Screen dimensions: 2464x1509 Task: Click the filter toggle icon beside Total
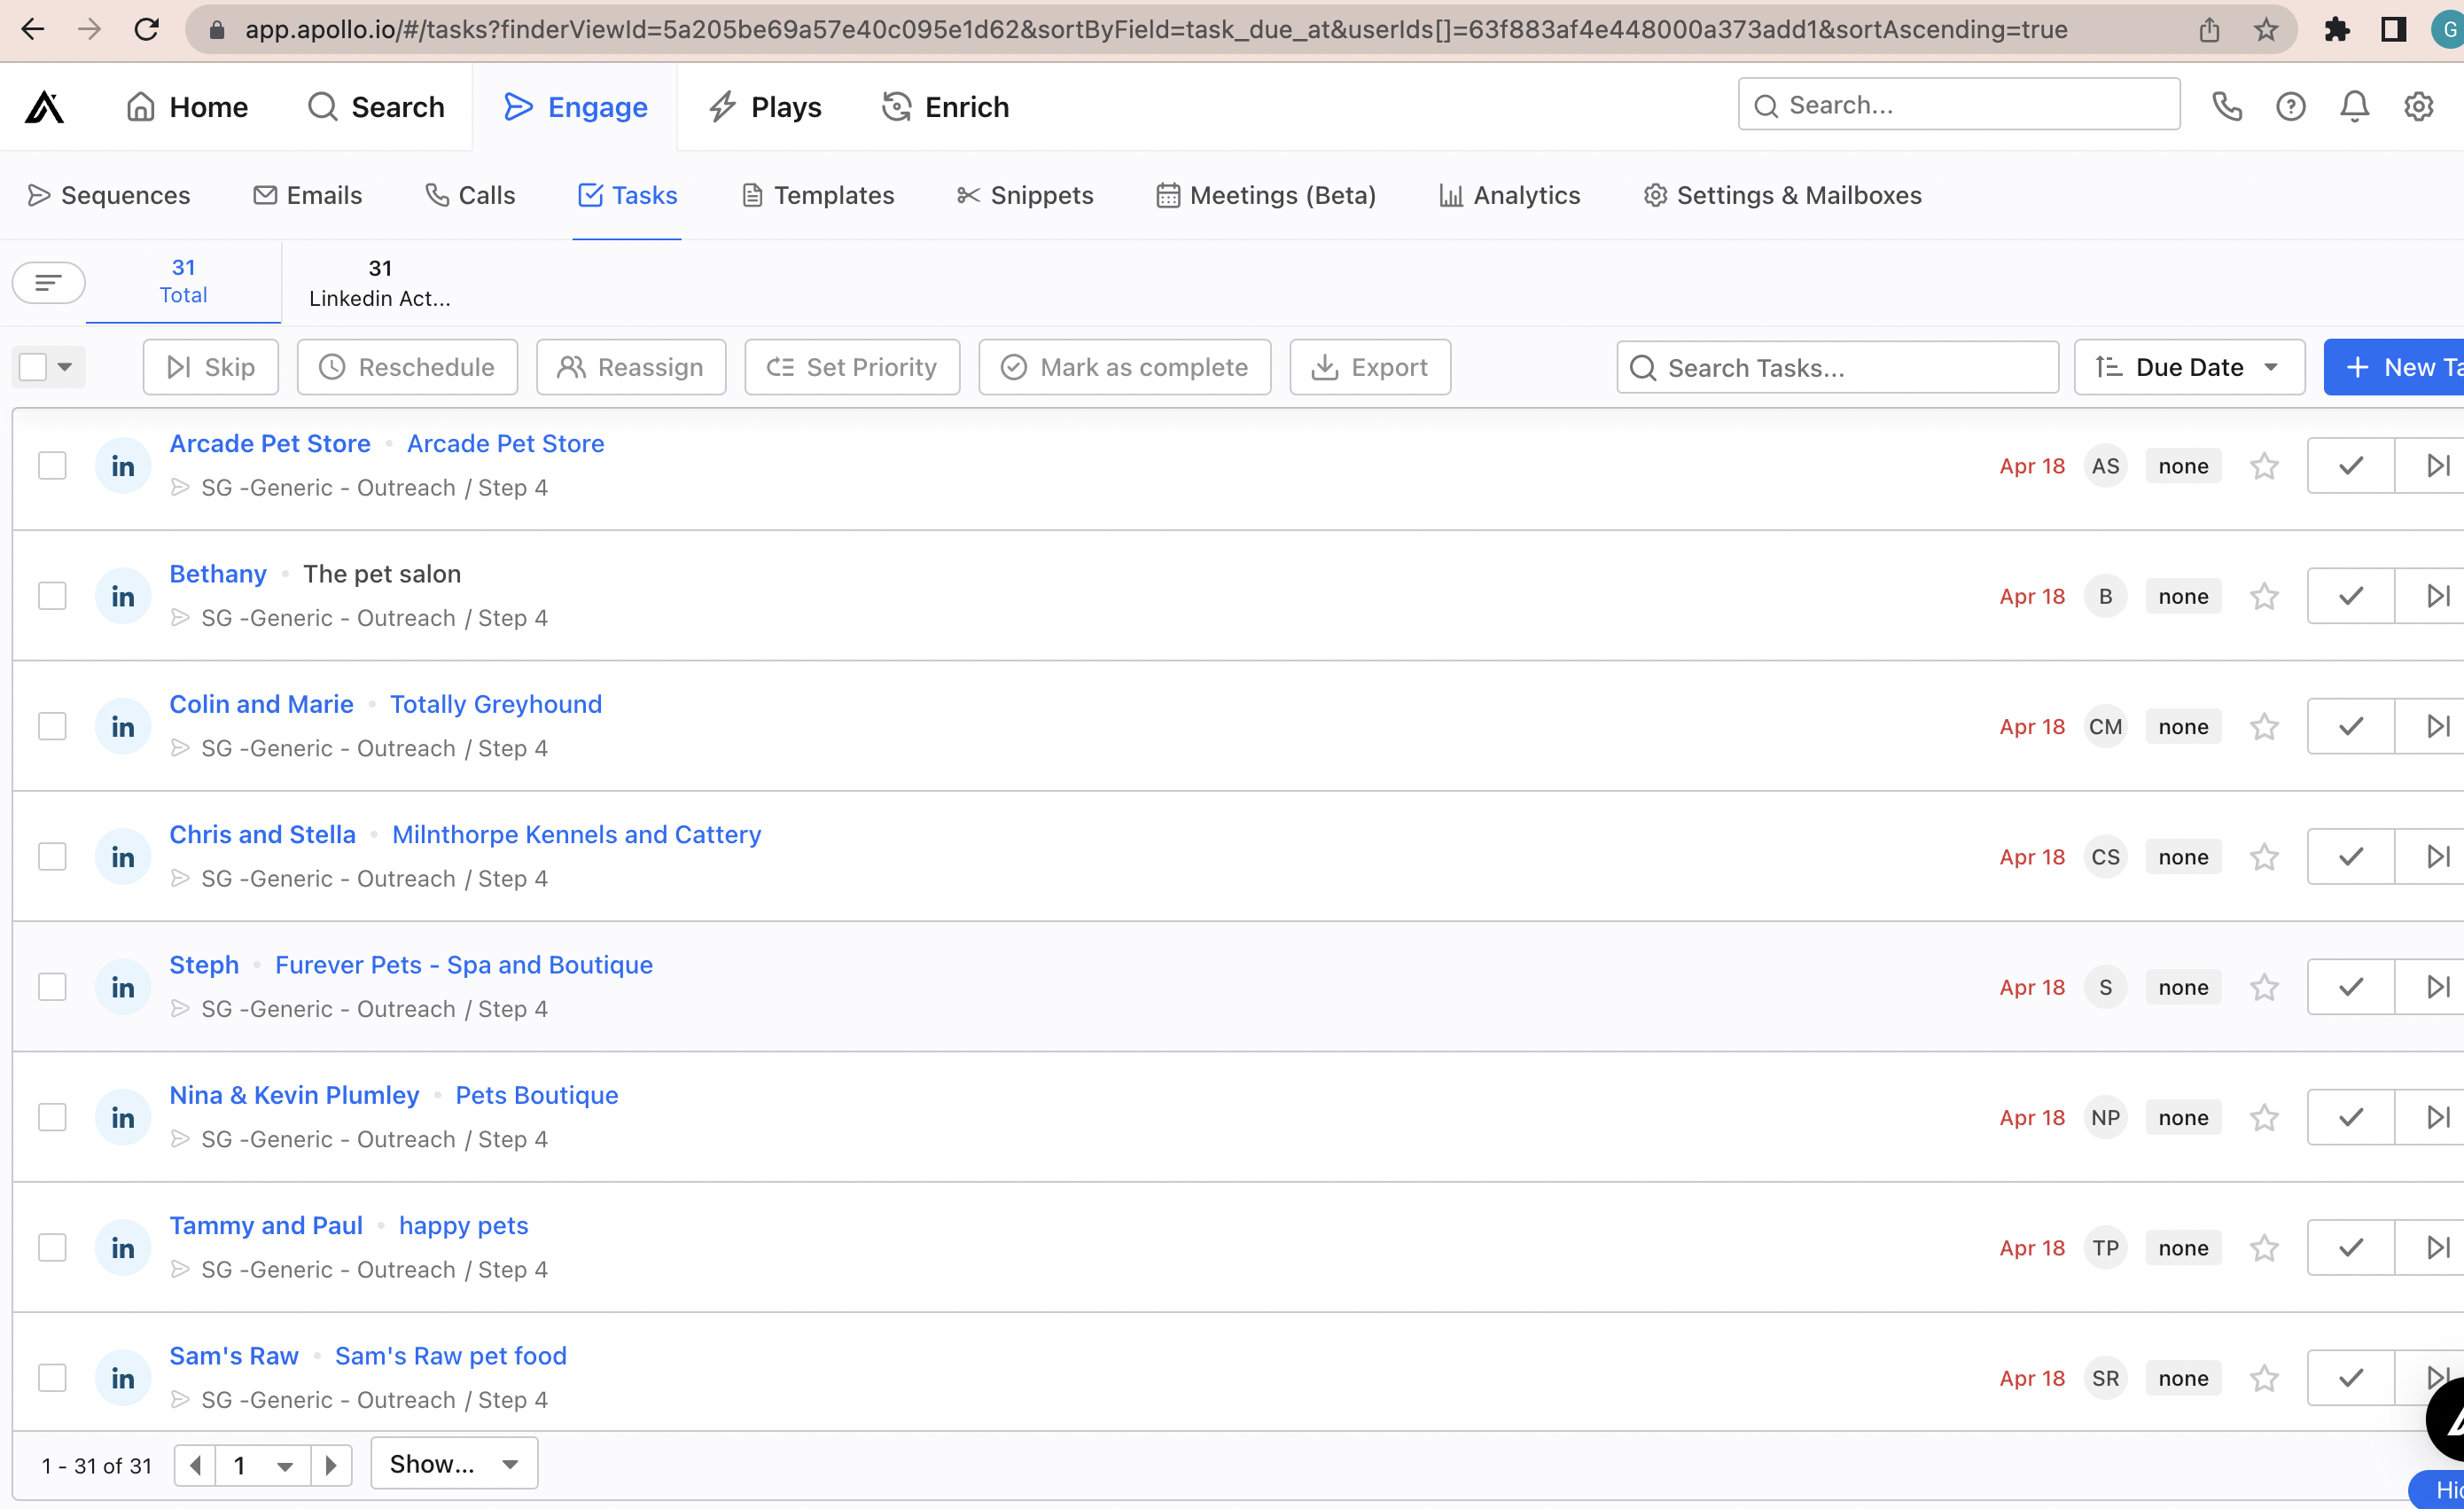48,283
